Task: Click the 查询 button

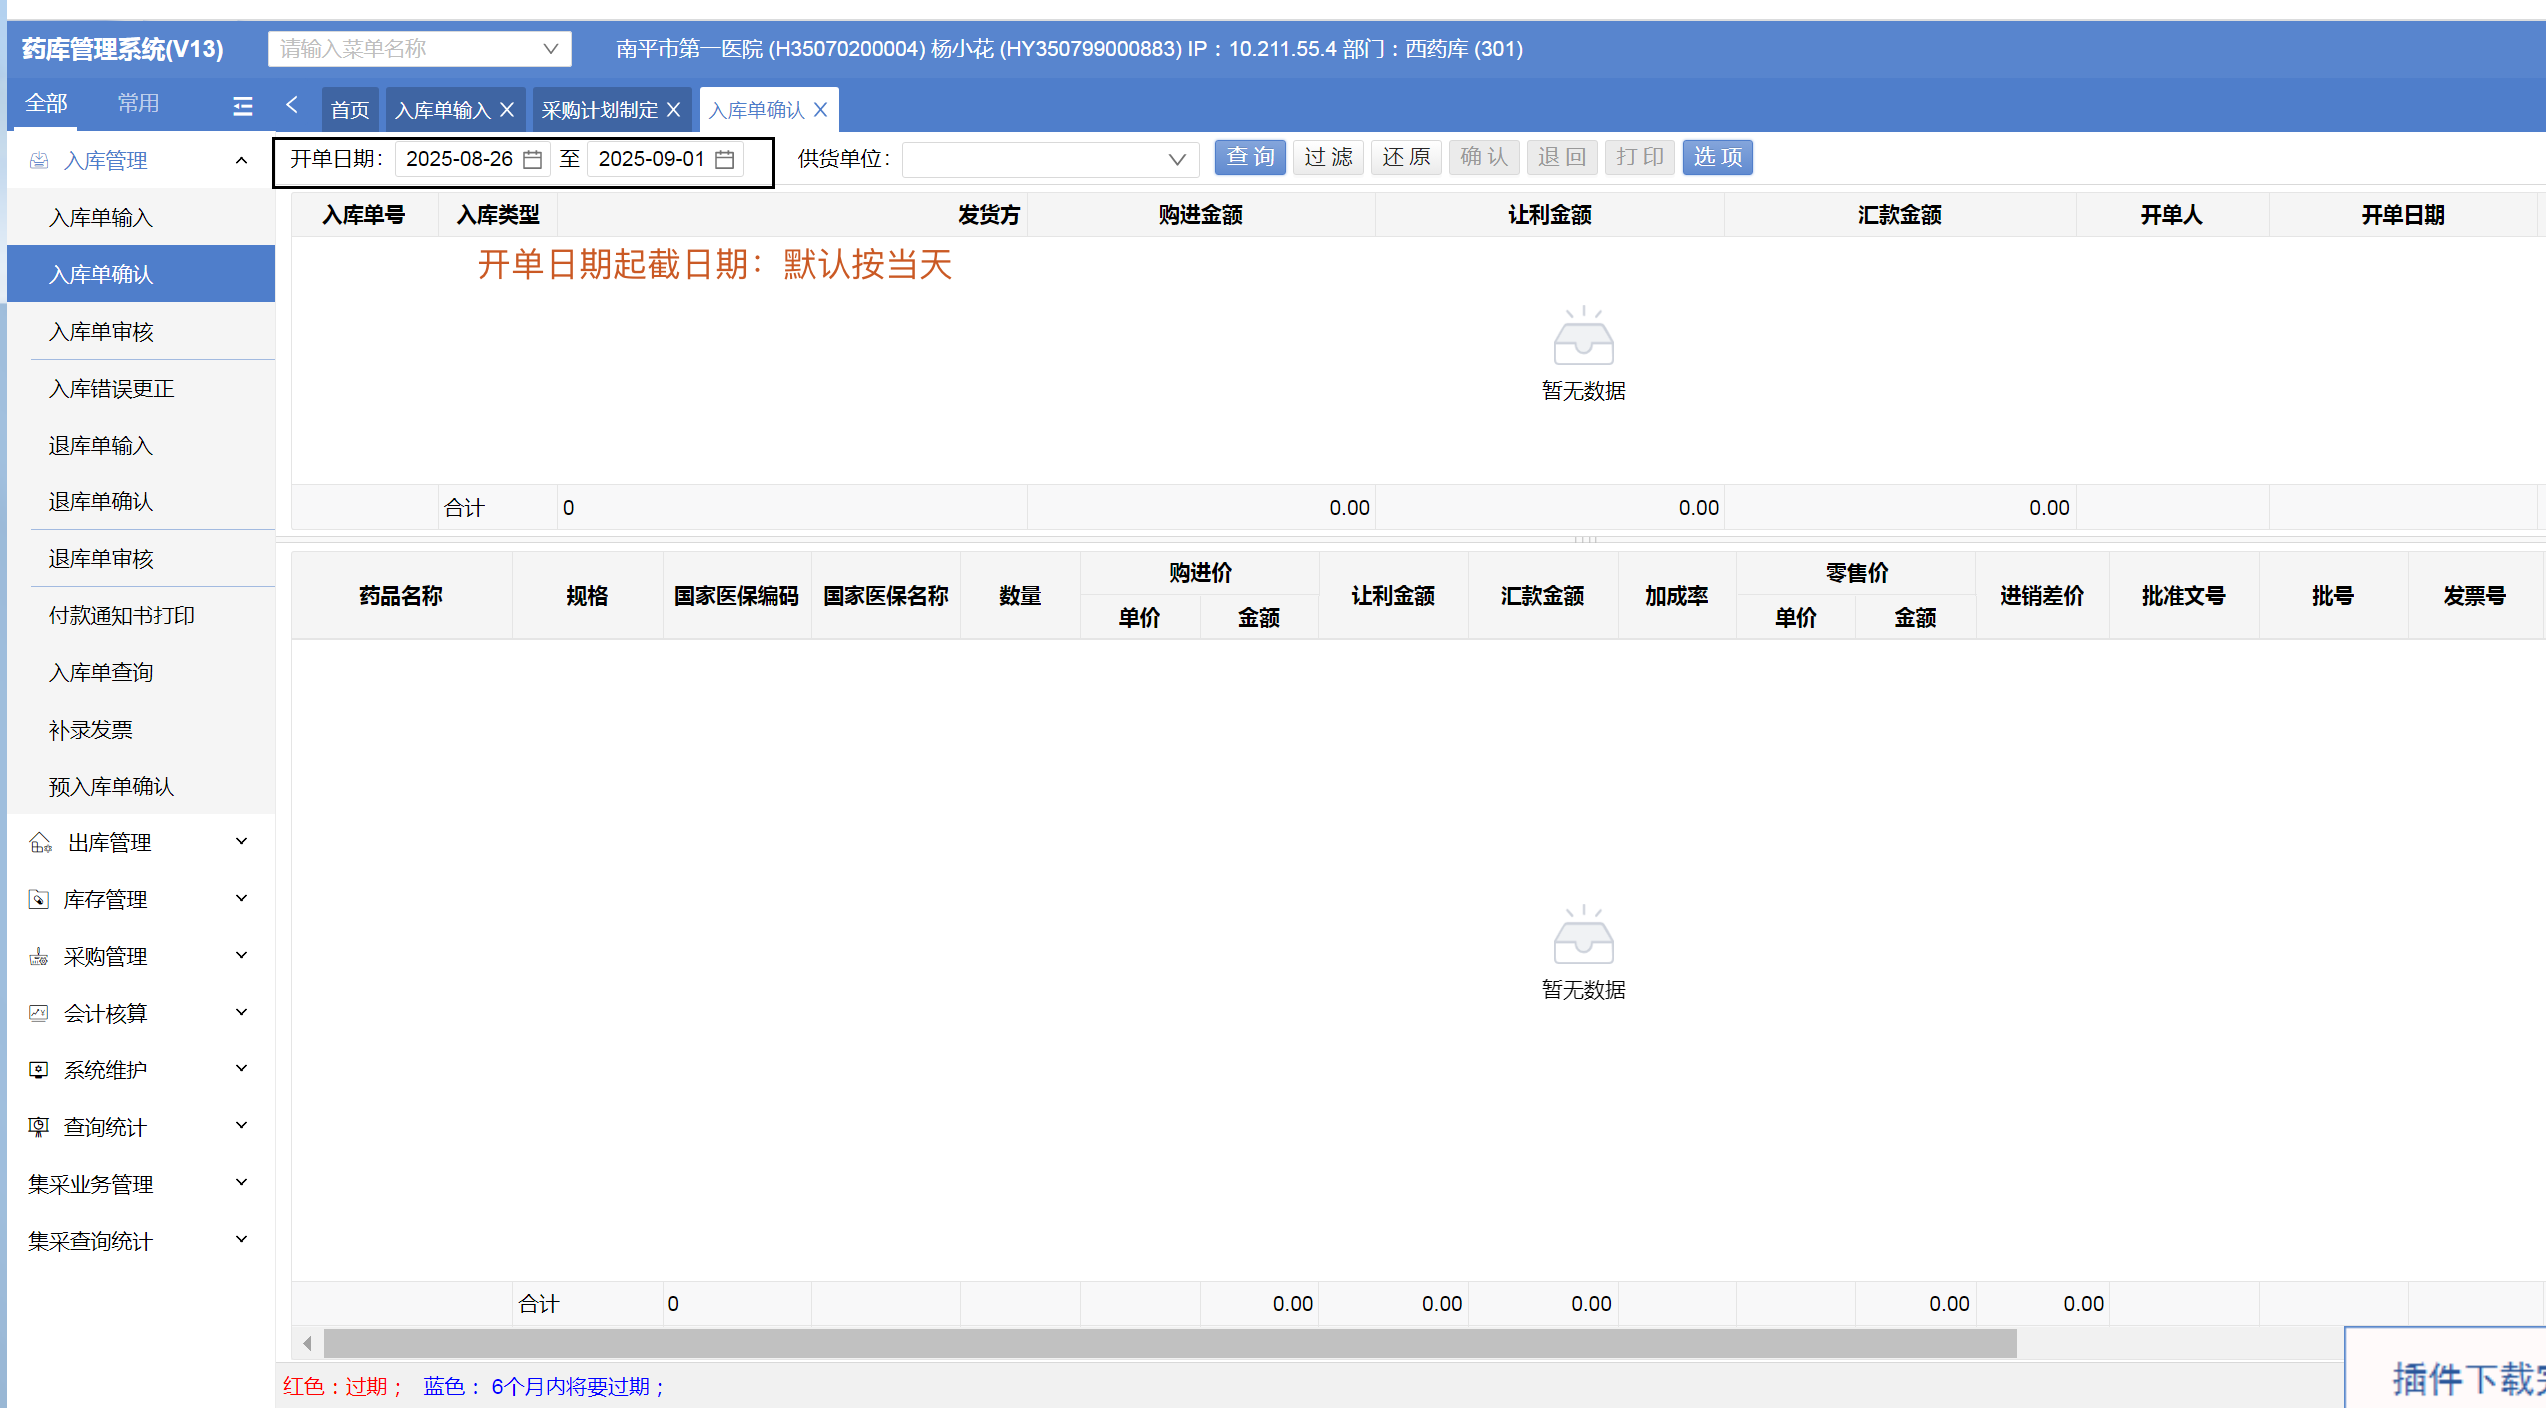Action: click(1250, 157)
